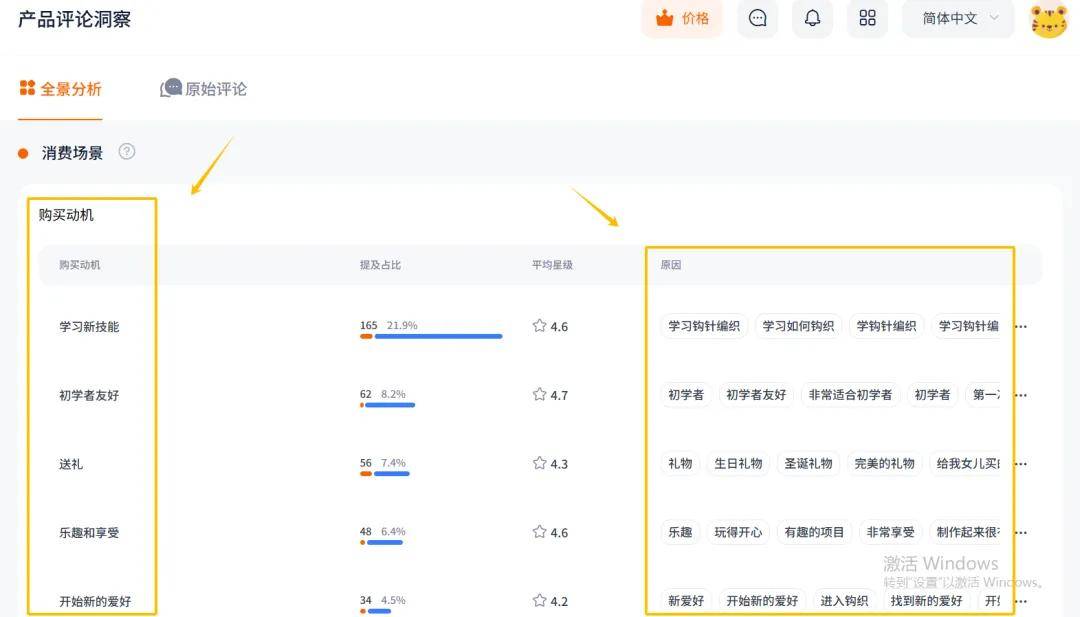Click the 购买动机 column header

click(x=79, y=264)
